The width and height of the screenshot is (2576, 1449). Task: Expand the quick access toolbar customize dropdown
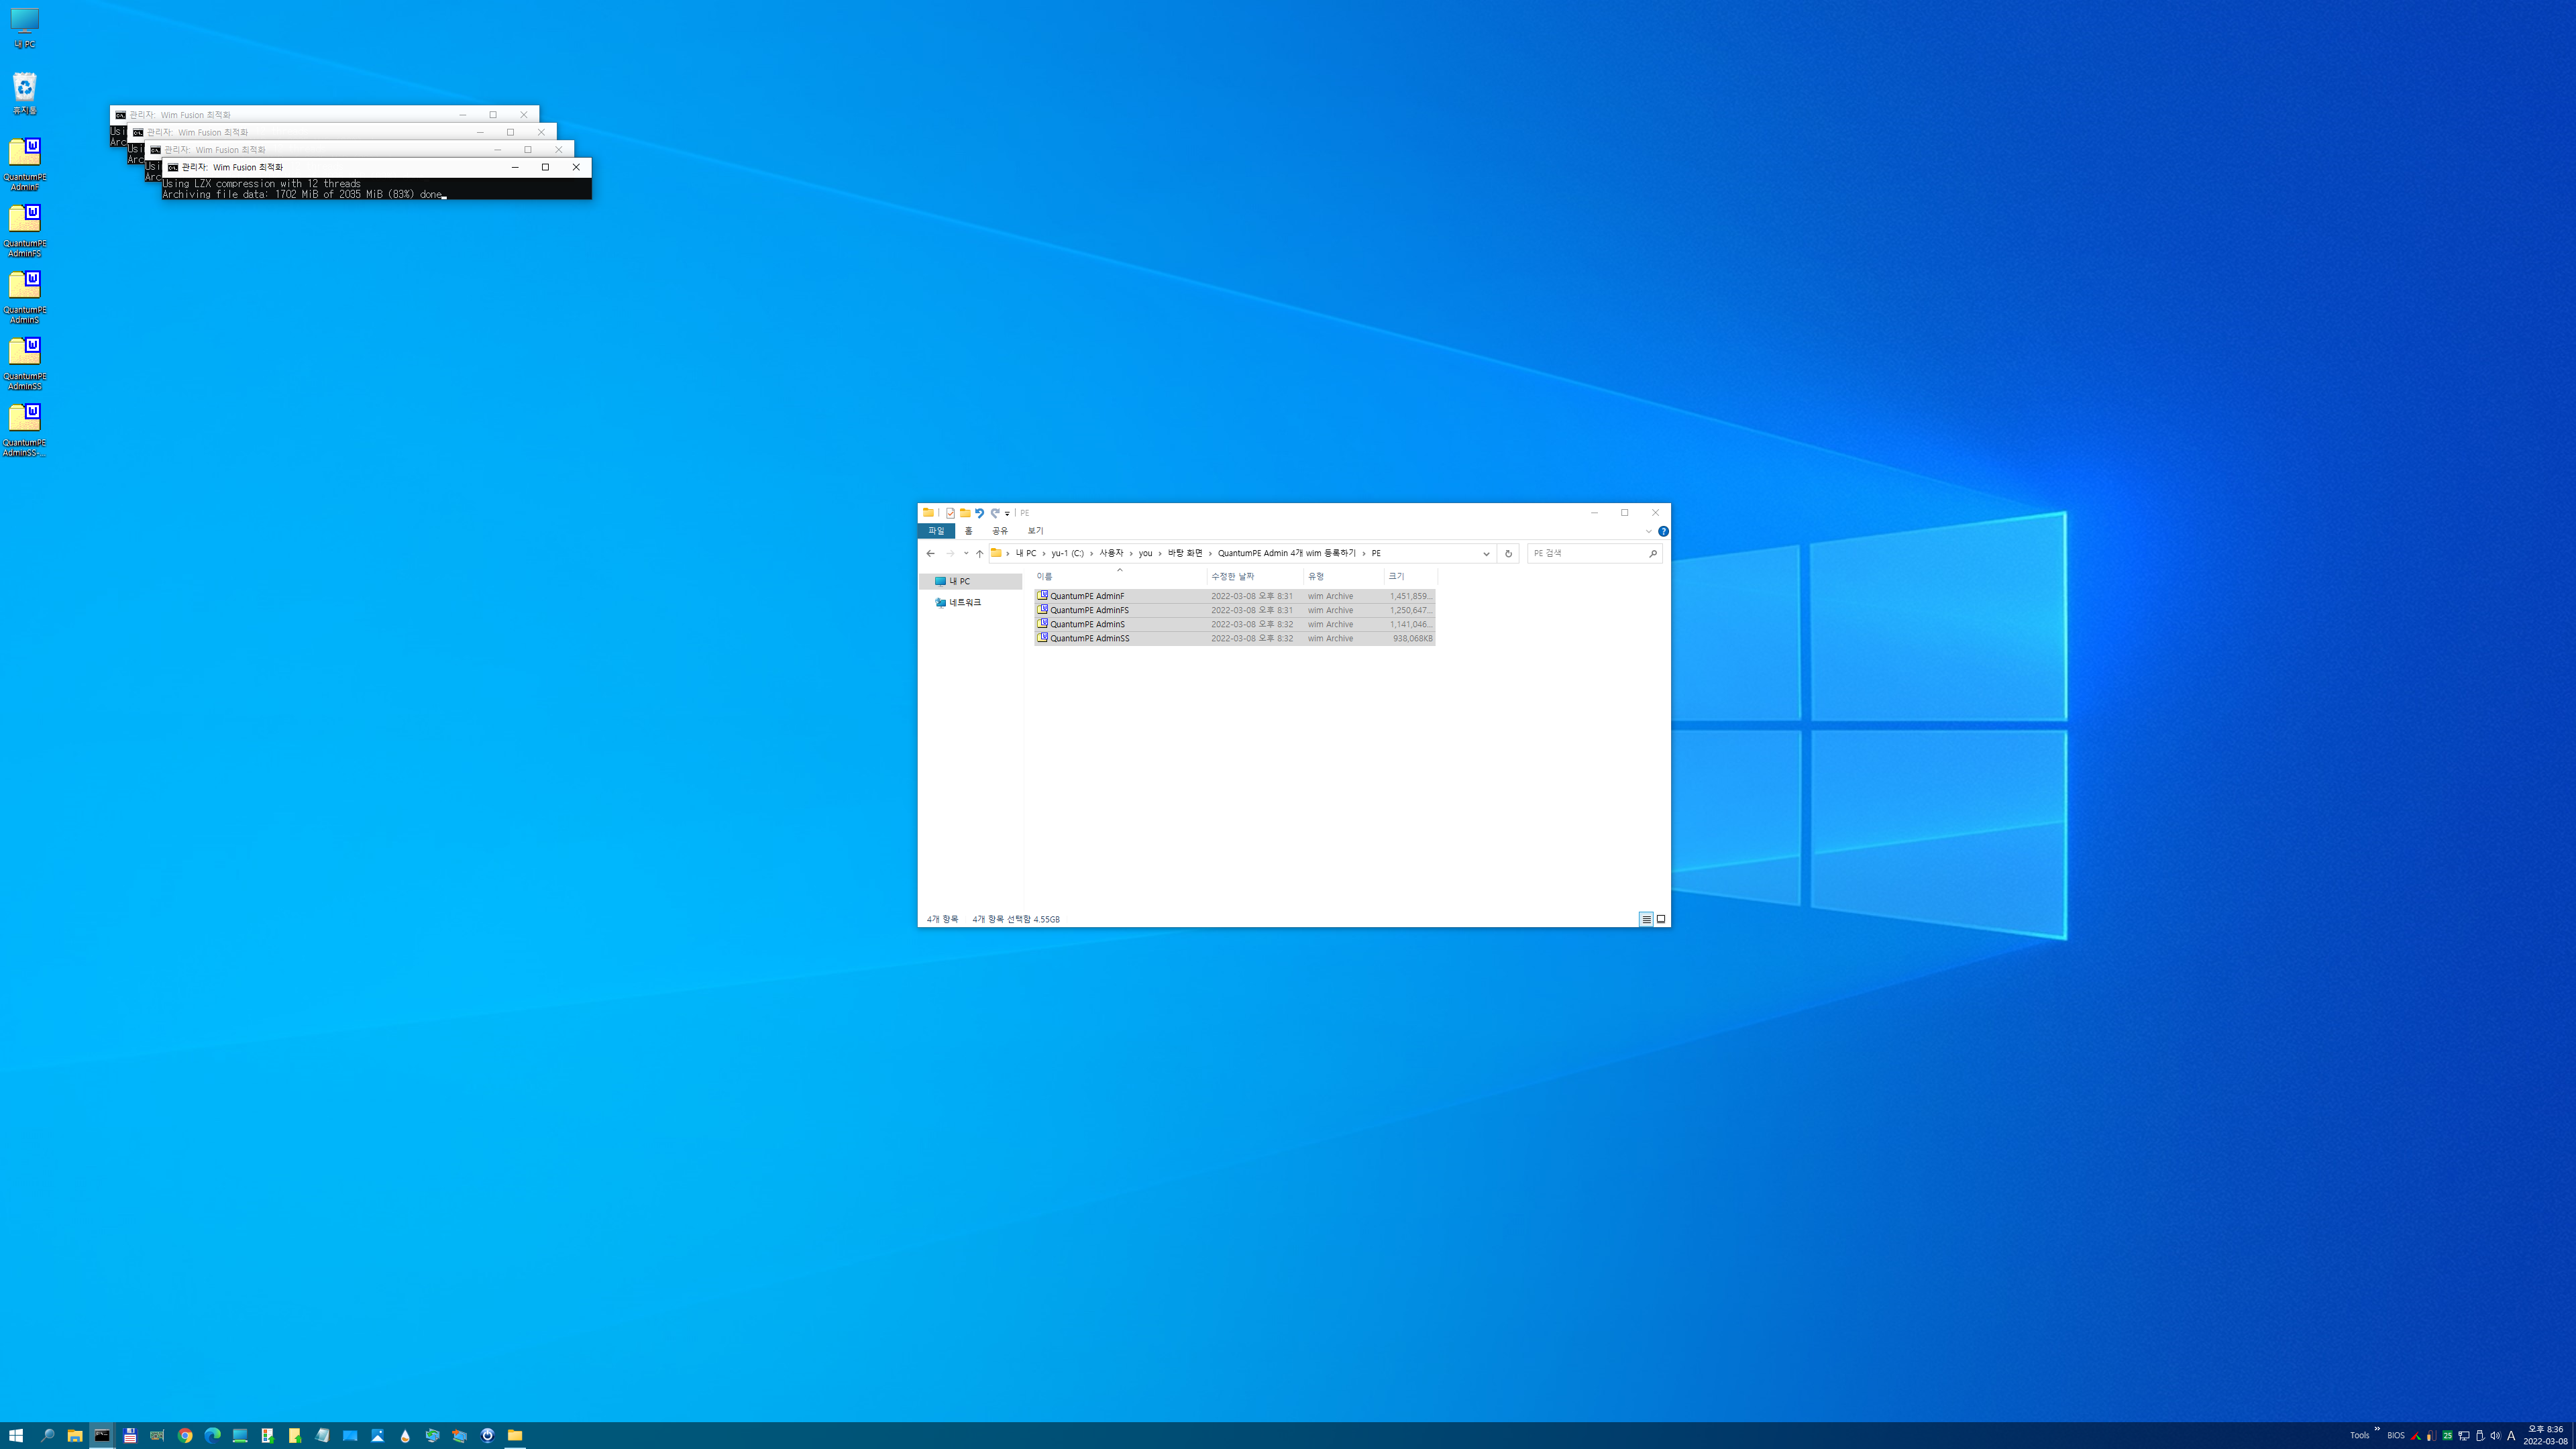pos(1007,513)
